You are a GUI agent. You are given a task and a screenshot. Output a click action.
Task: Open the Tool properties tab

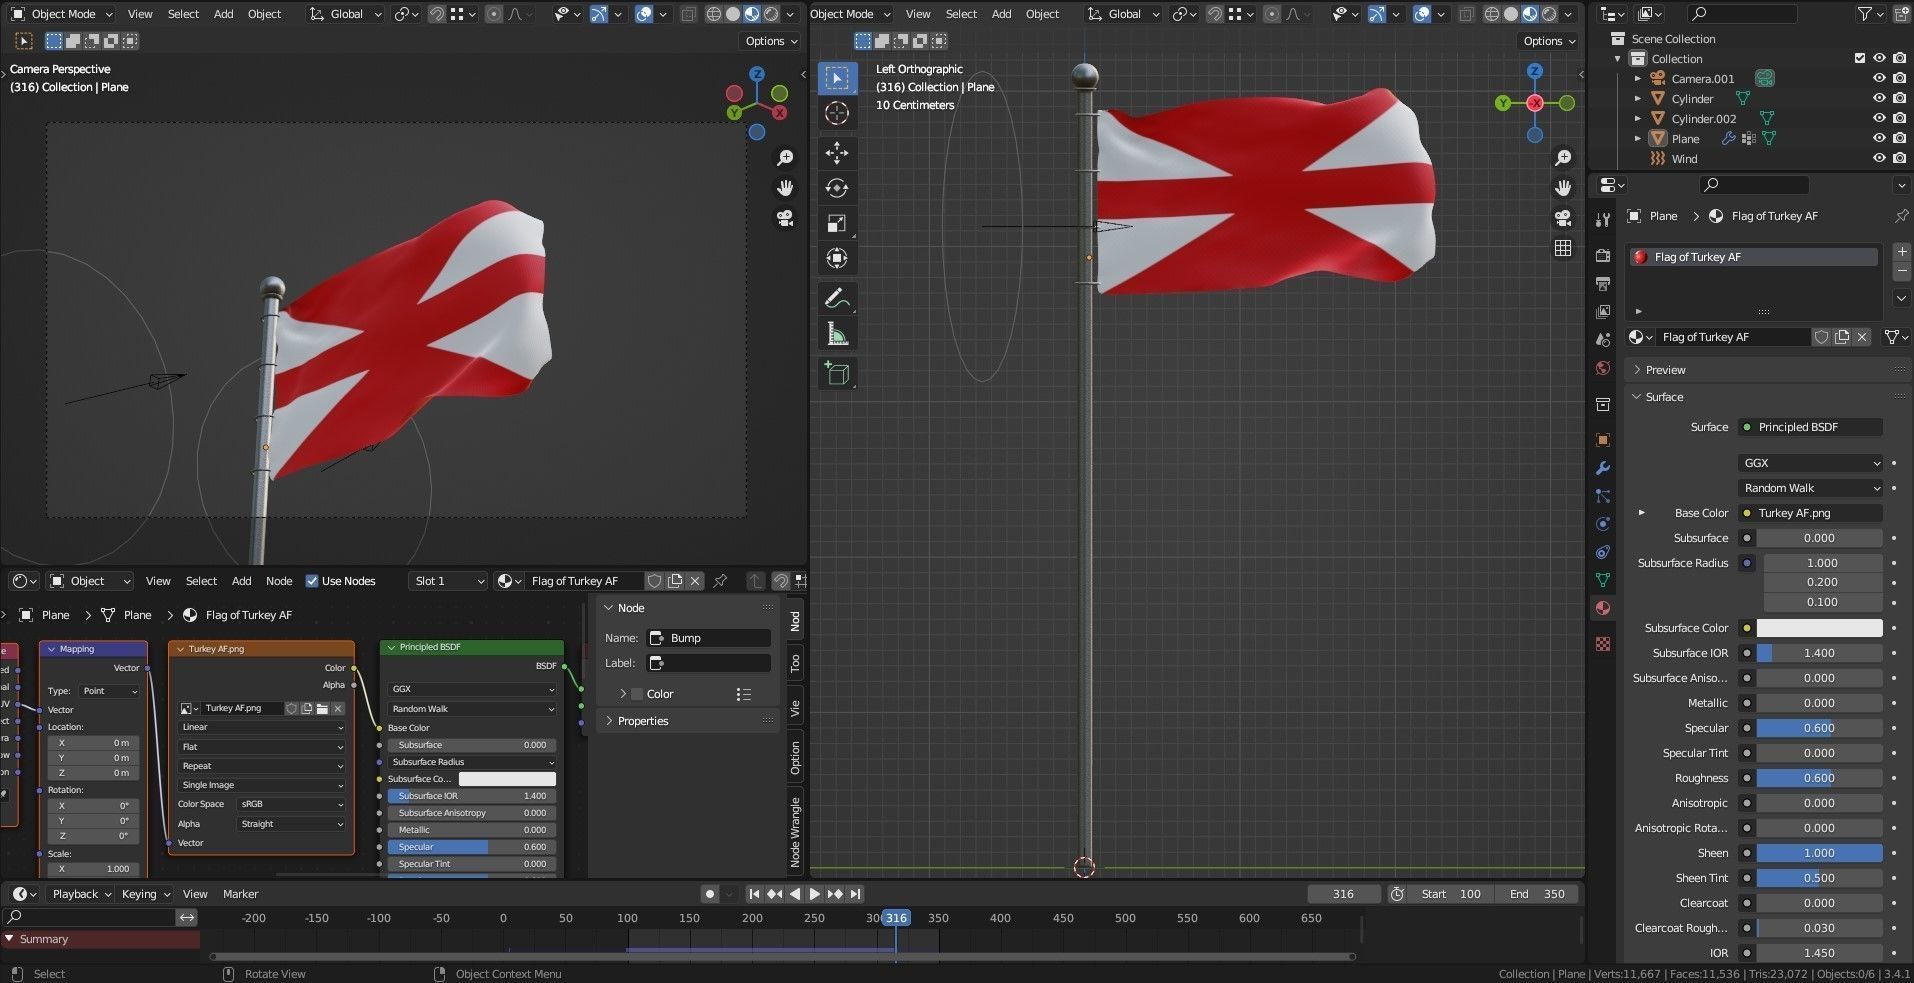click(1603, 220)
